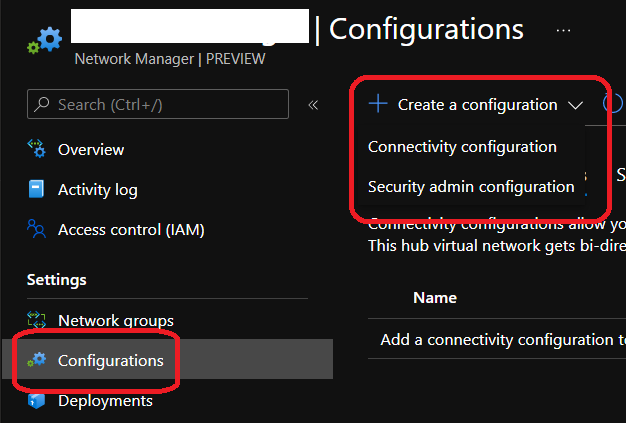Click the Network groups icon
This screenshot has height=423, width=626.
pyautogui.click(x=37, y=321)
